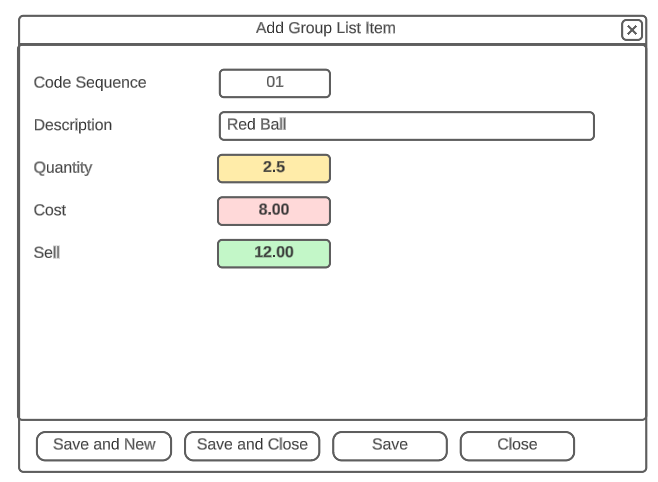This screenshot has height=482, width=658.
Task: Click the Save button
Action: [x=389, y=445]
